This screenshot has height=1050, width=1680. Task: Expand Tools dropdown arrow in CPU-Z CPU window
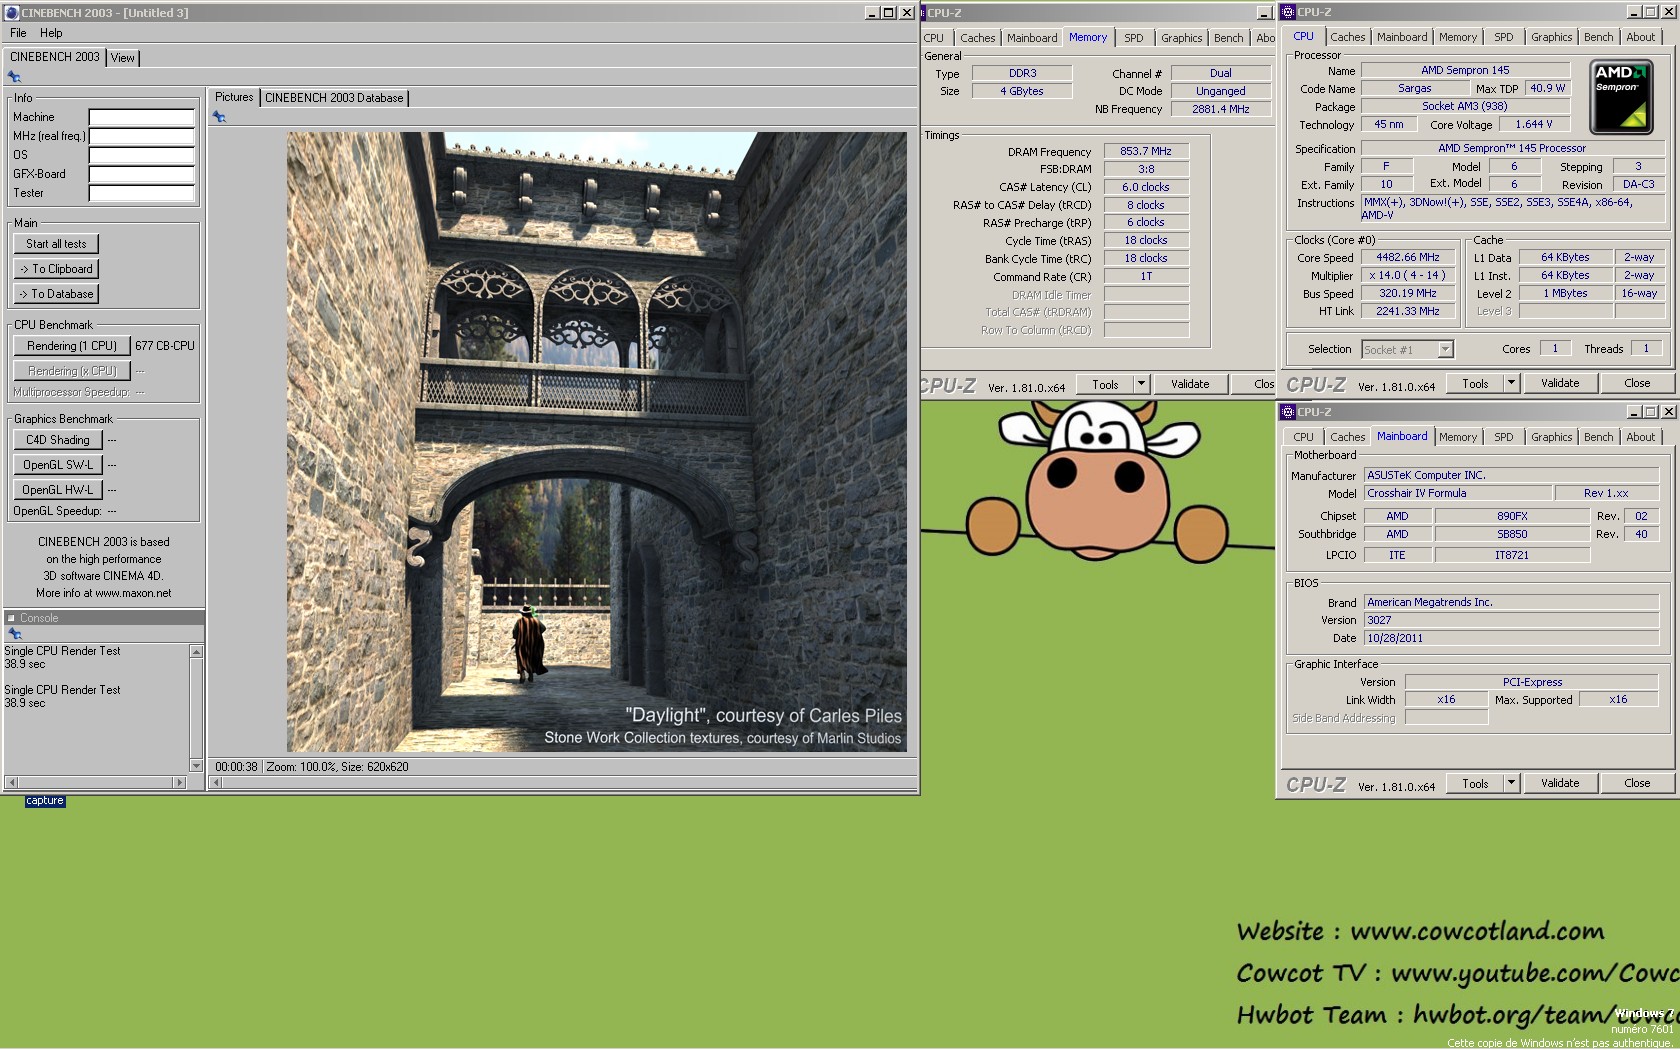[1511, 383]
